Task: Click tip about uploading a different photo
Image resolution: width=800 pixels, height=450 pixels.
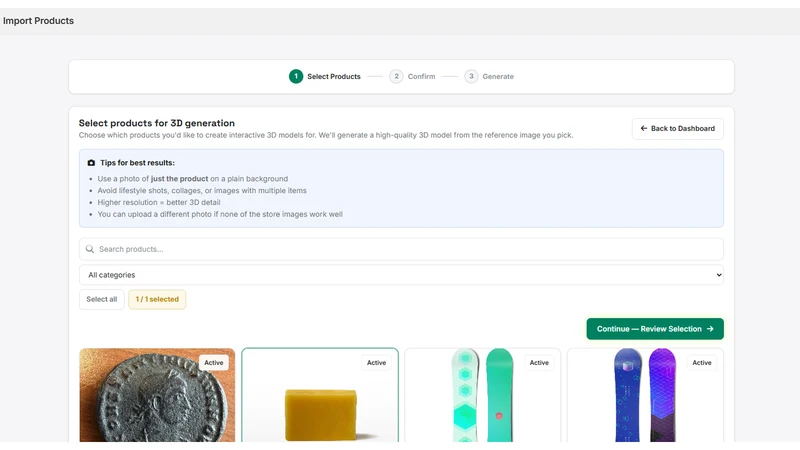Action: click(x=220, y=214)
